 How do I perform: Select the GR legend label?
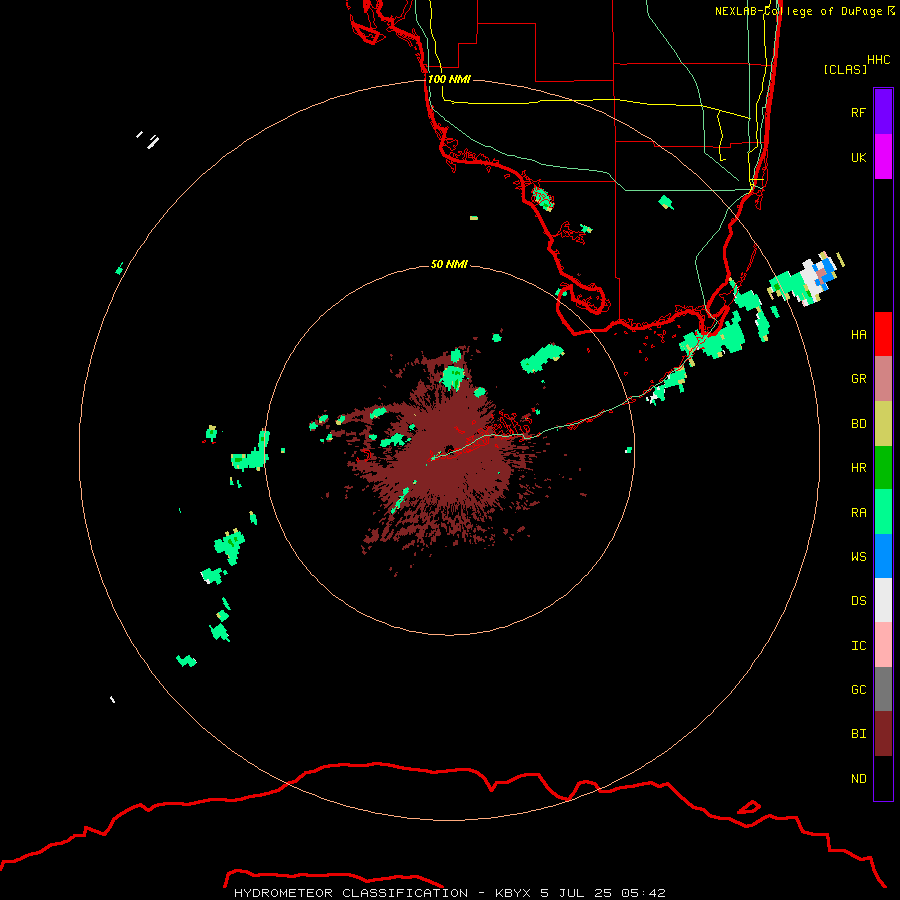(x=858, y=379)
